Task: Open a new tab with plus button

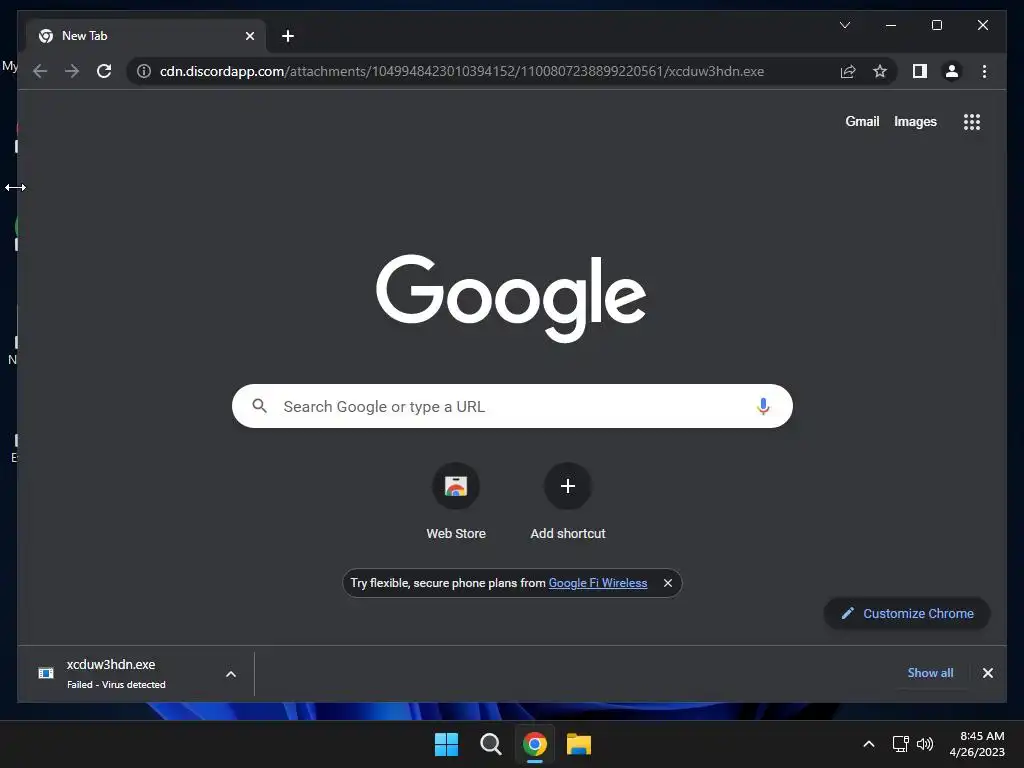Action: click(287, 36)
